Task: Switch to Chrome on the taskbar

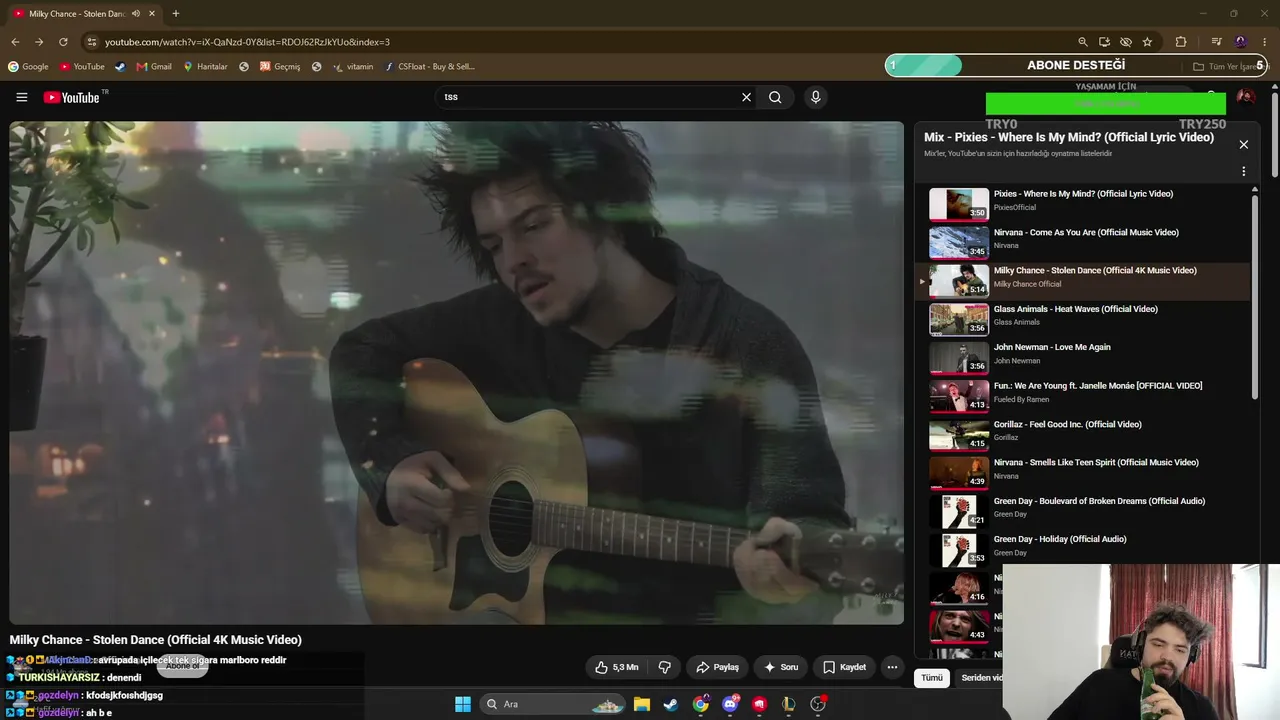Action: 701,704
